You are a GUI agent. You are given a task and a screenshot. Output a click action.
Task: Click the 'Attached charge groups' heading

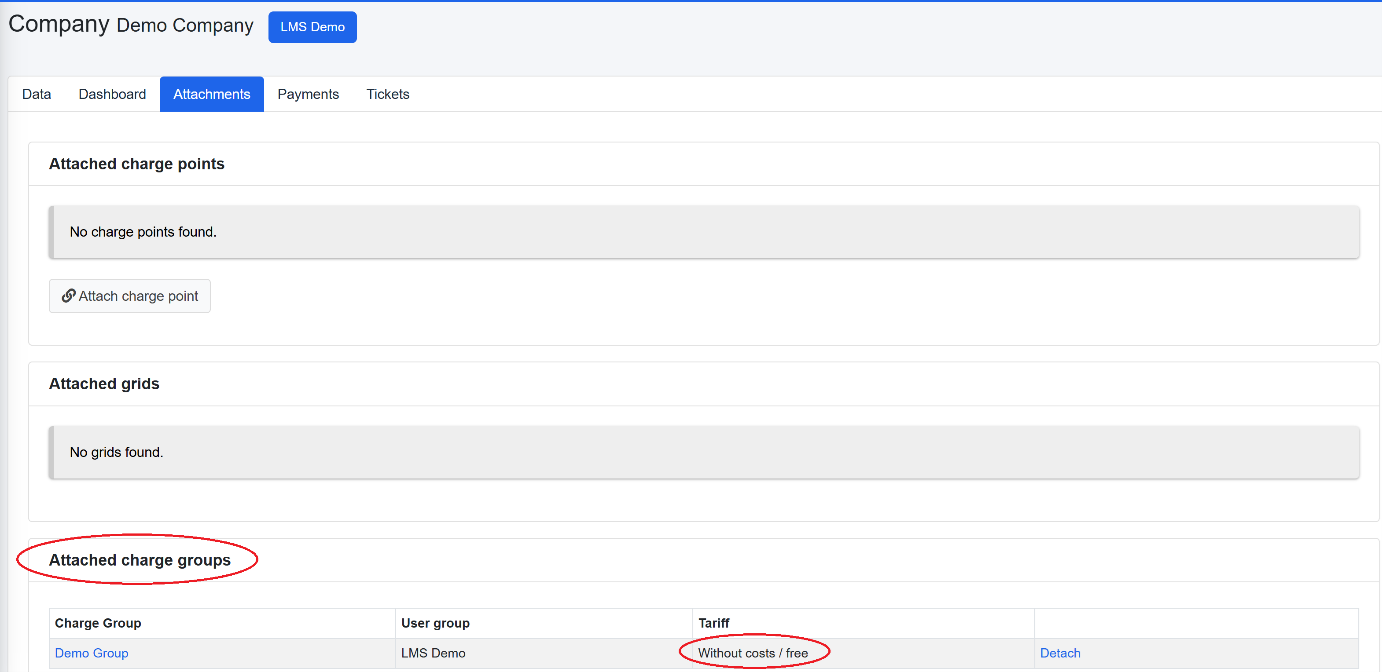tap(140, 560)
